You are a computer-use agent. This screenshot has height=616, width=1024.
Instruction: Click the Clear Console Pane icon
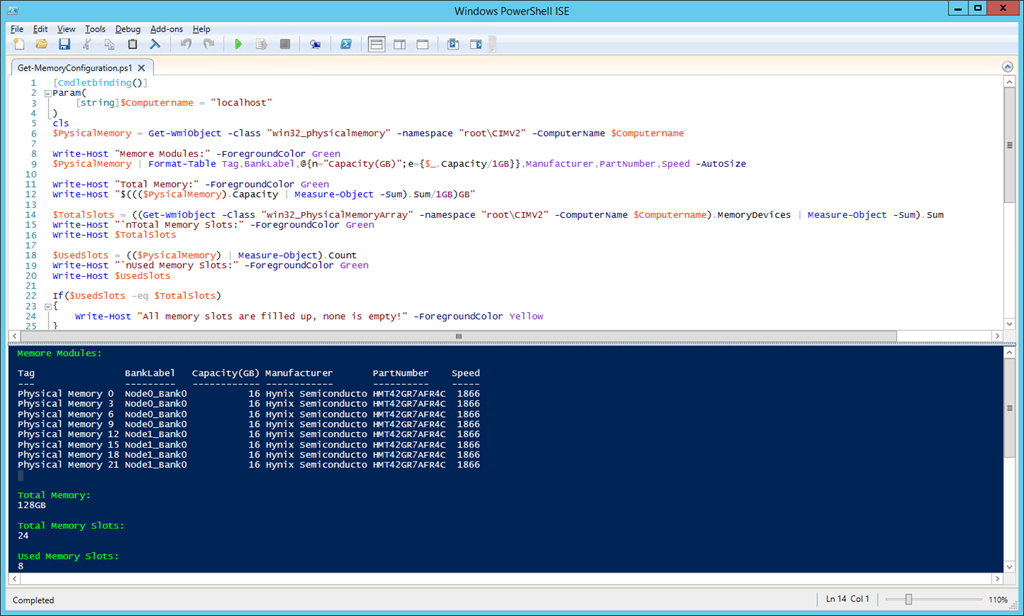click(155, 44)
